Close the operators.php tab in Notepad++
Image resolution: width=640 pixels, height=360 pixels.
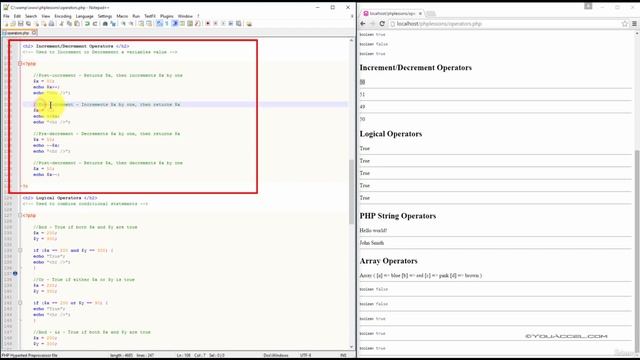point(34,33)
